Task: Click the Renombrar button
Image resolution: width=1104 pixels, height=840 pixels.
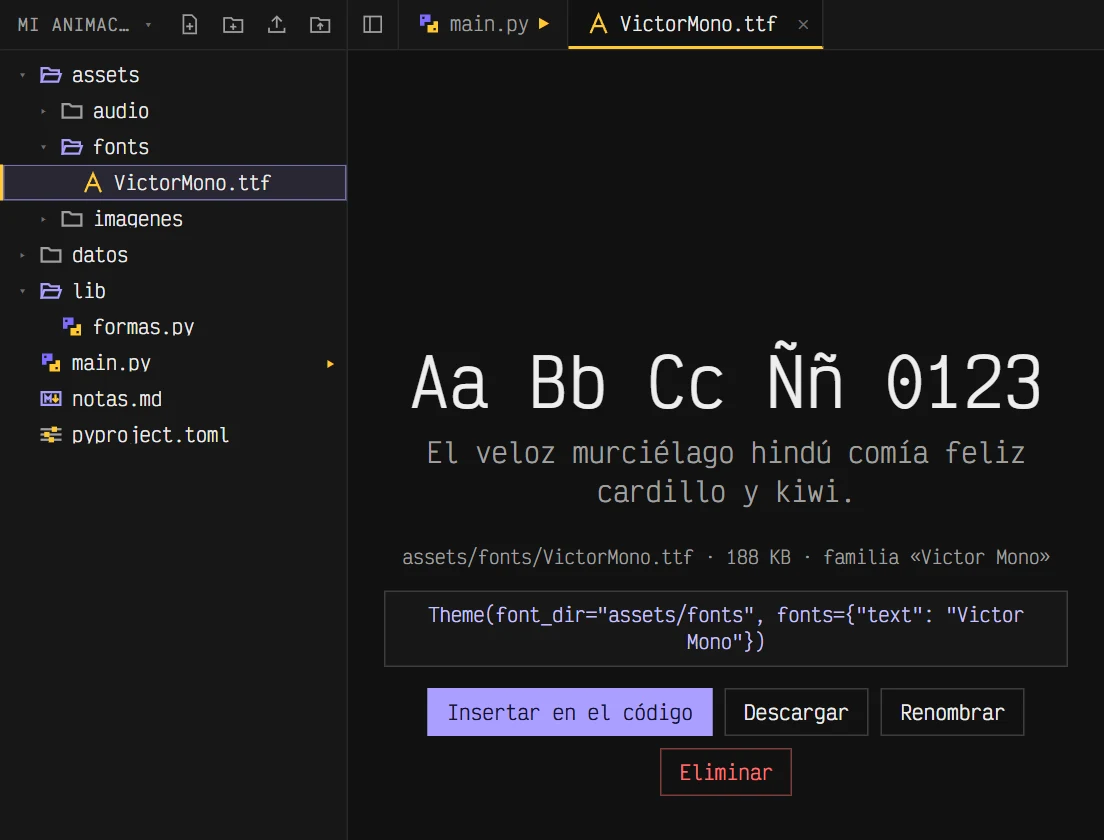Action: point(952,712)
